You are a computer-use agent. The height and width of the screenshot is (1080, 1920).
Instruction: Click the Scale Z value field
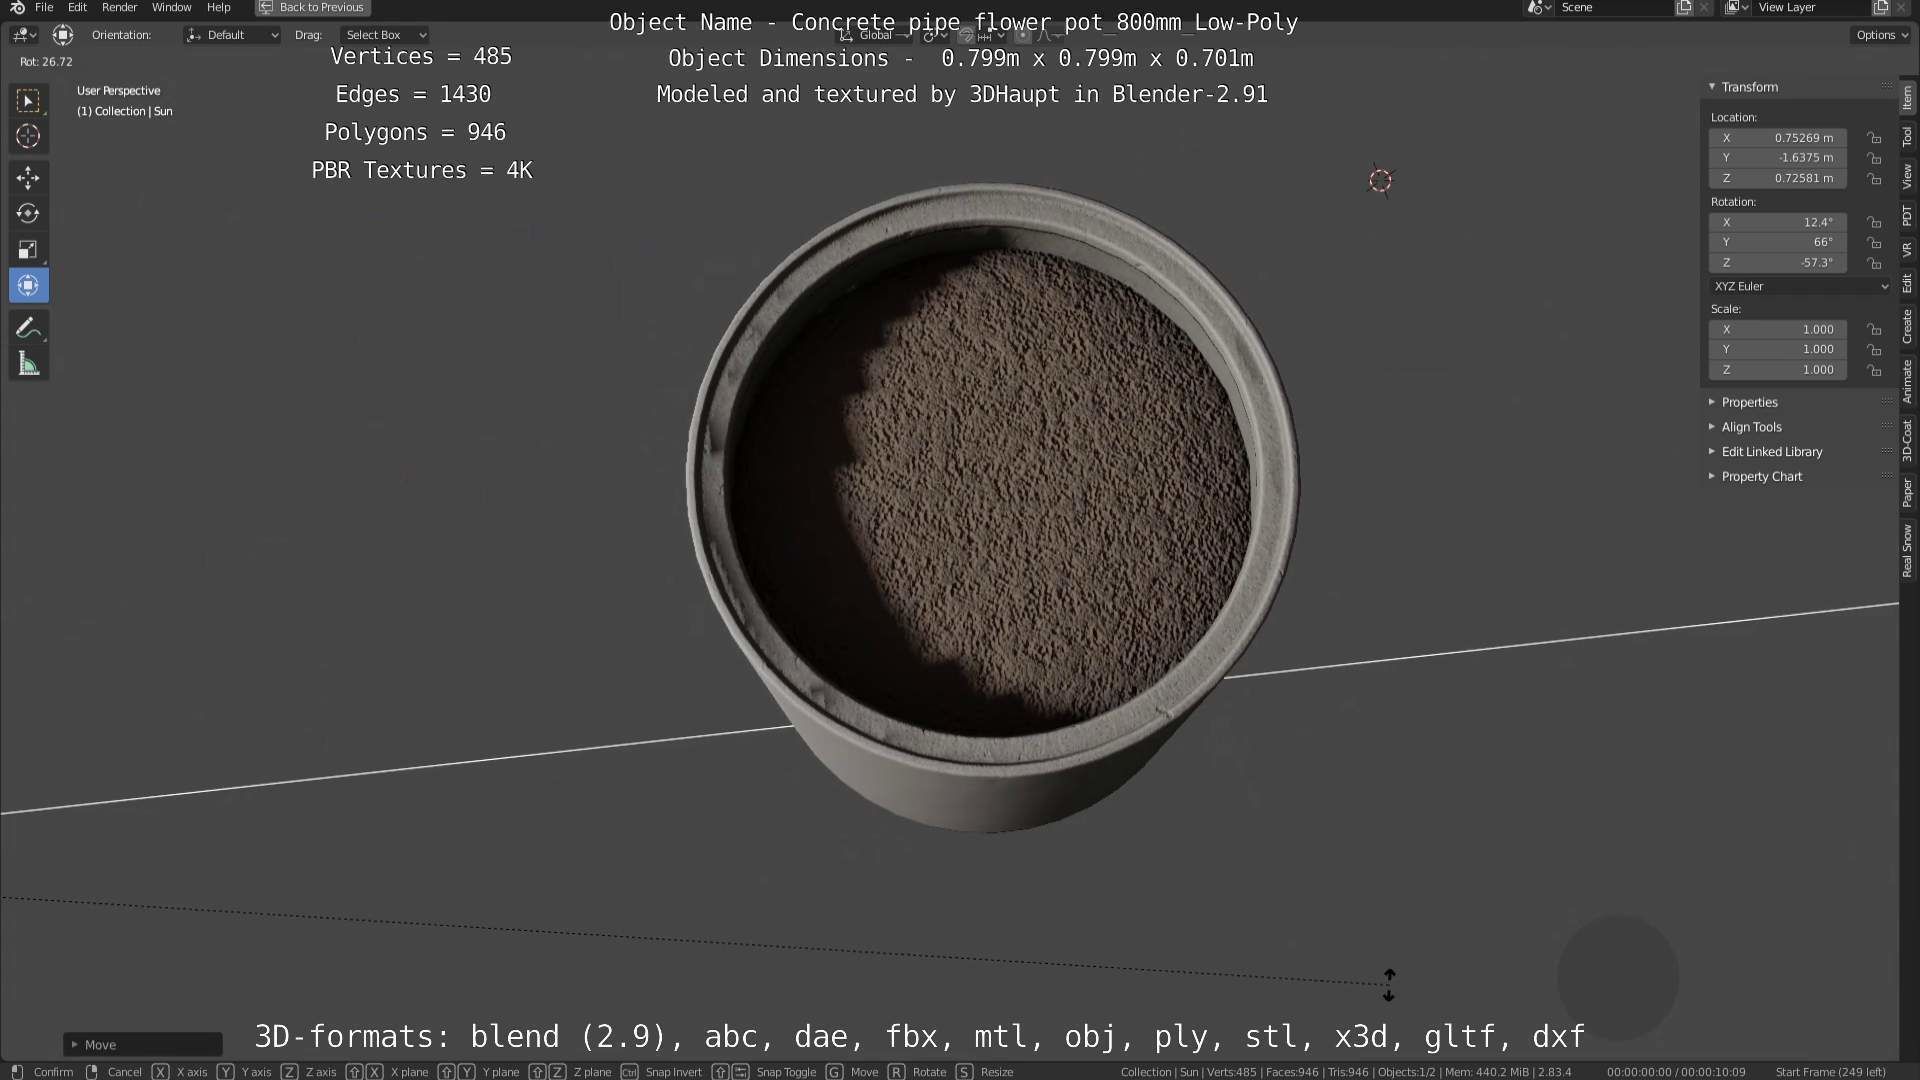click(x=1778, y=370)
